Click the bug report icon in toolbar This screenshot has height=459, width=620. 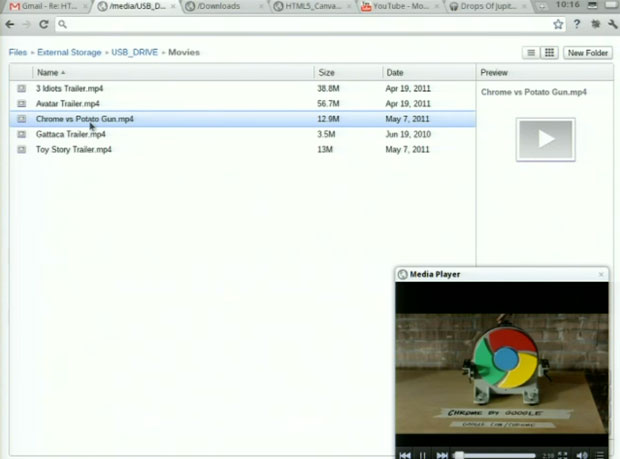(595, 25)
